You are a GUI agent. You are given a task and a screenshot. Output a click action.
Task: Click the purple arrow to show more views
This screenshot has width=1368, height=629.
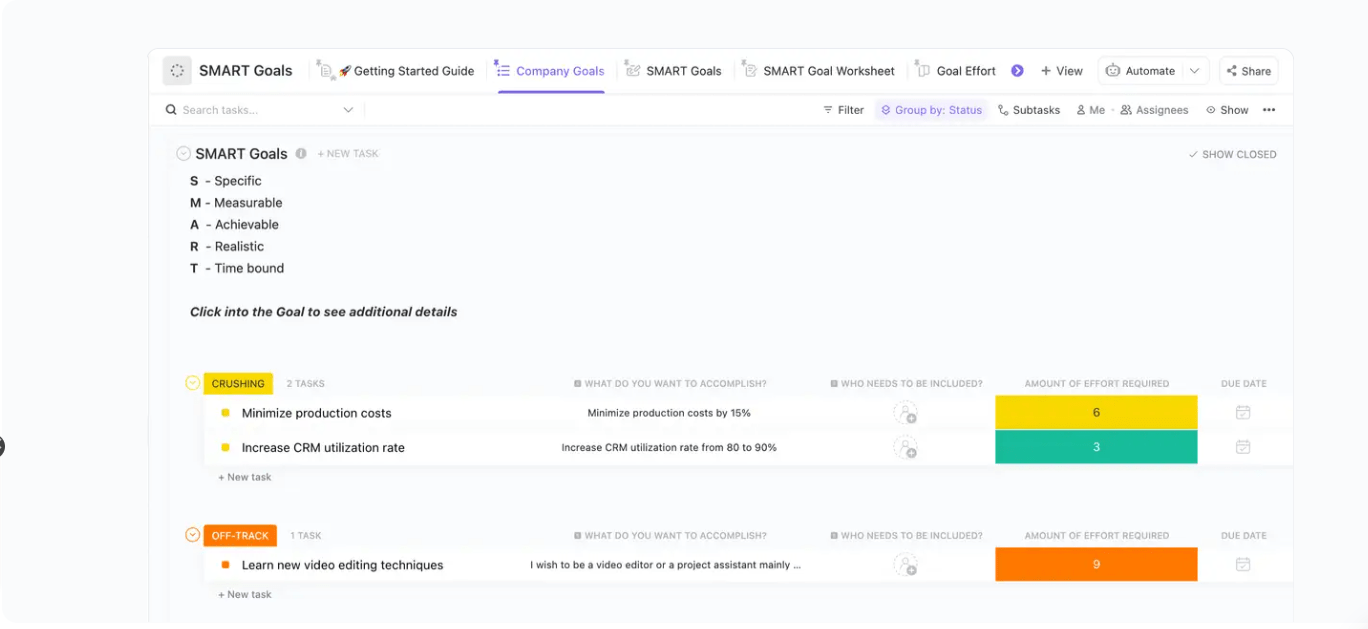(x=1017, y=71)
